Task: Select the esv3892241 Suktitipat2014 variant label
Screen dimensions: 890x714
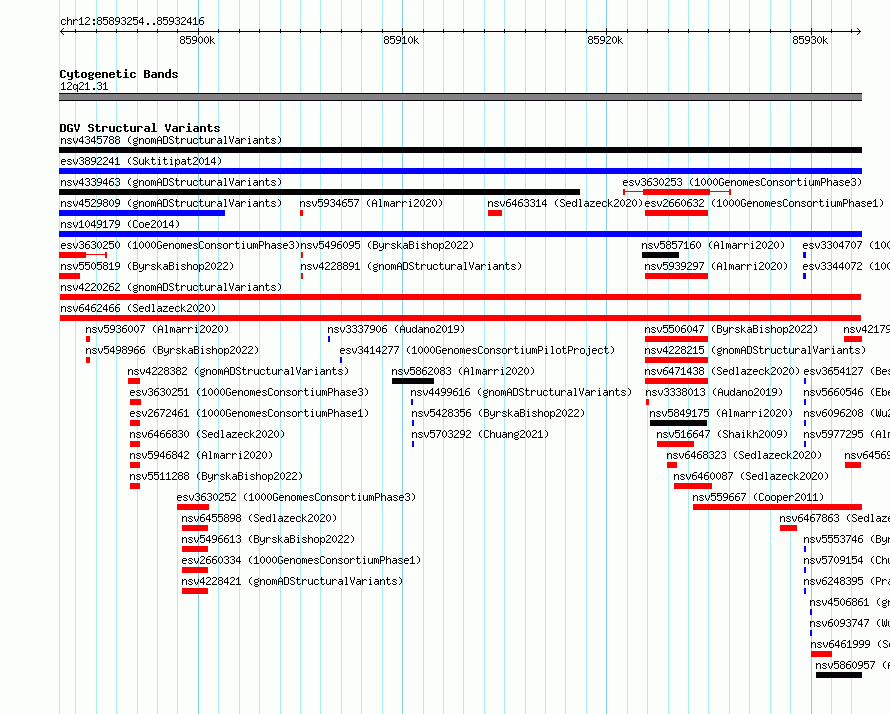Action: (x=141, y=161)
